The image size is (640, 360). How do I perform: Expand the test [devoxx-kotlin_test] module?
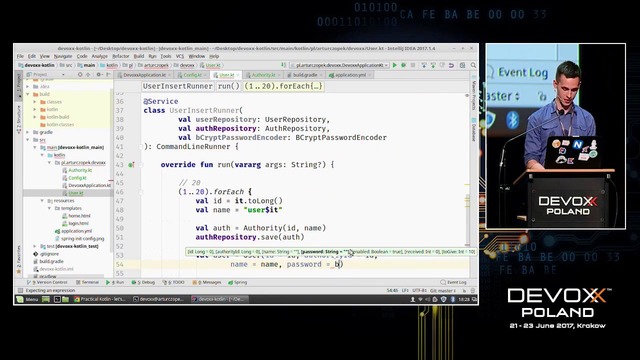[35, 246]
